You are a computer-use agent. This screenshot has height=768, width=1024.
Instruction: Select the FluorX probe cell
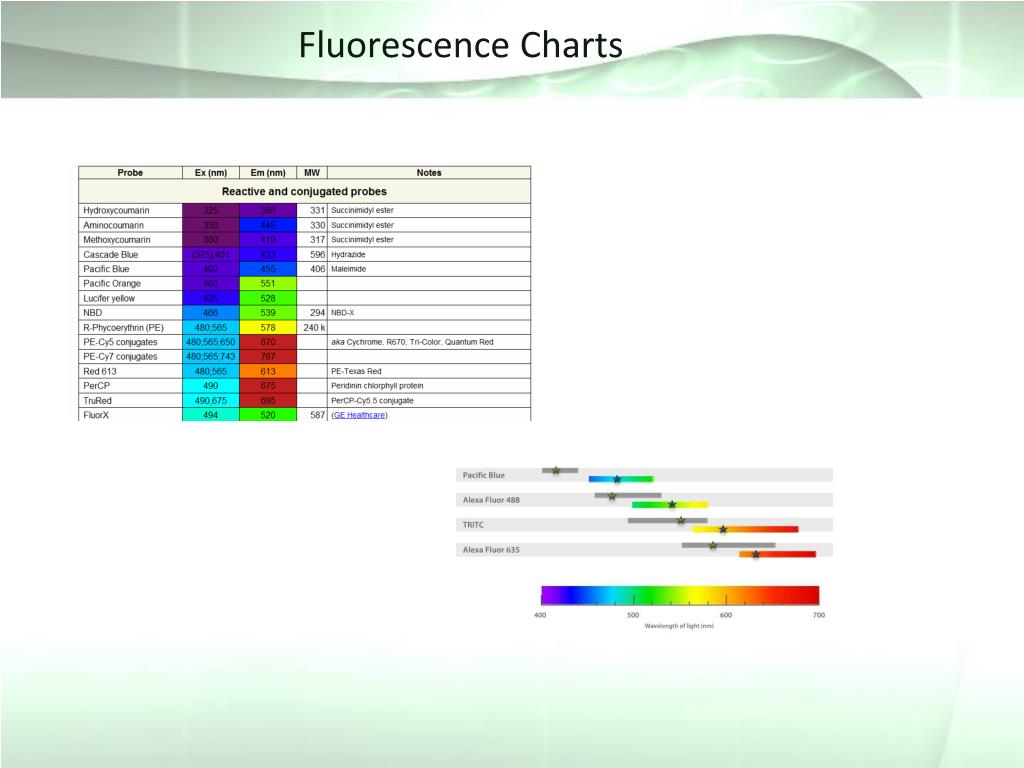click(x=130, y=415)
